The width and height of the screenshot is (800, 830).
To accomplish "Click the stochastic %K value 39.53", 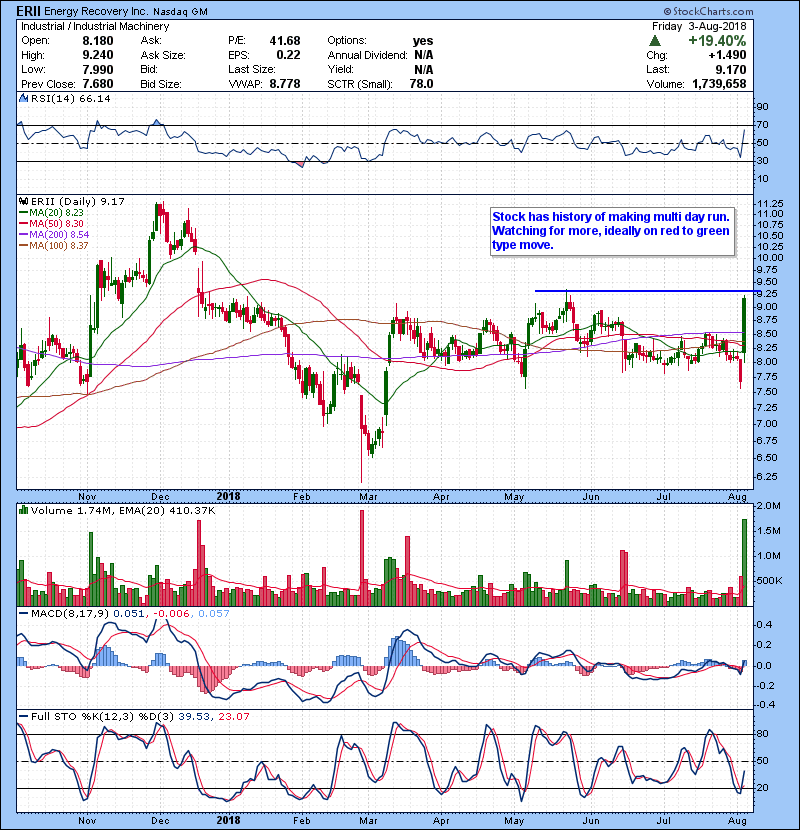I will 192,717.
